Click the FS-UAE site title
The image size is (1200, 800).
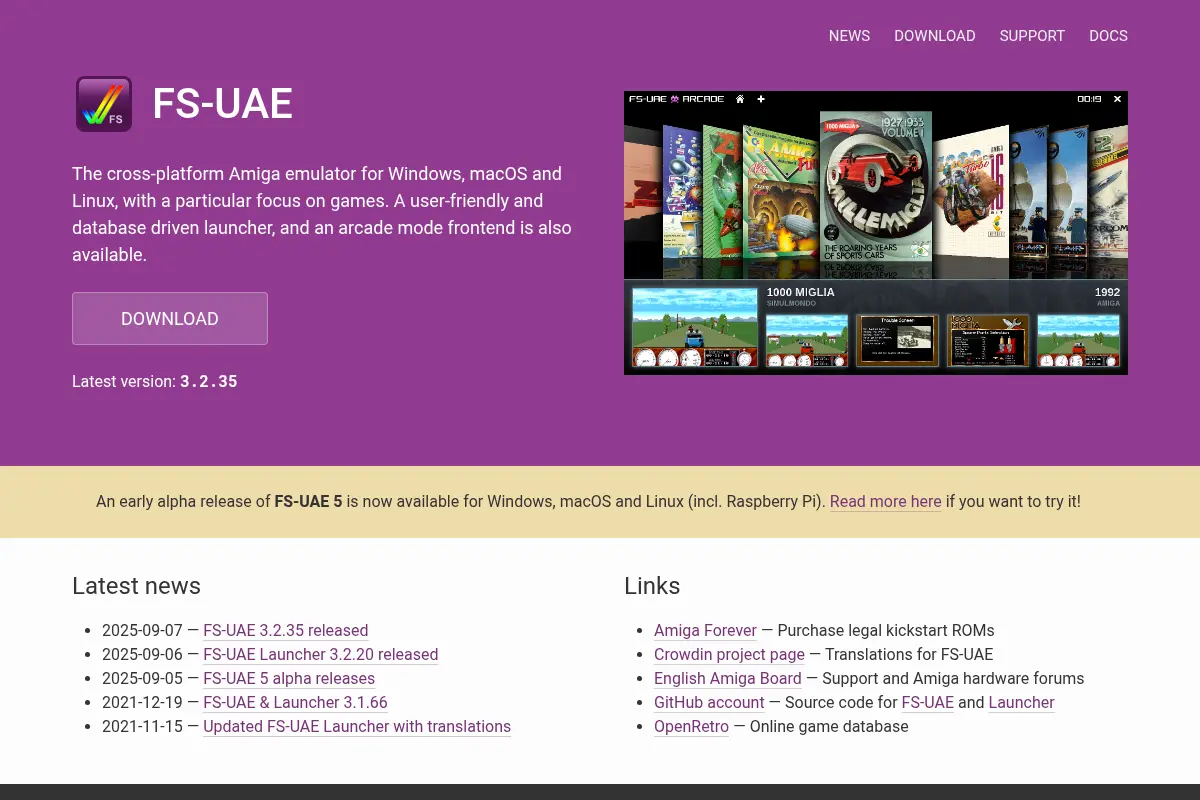click(222, 104)
